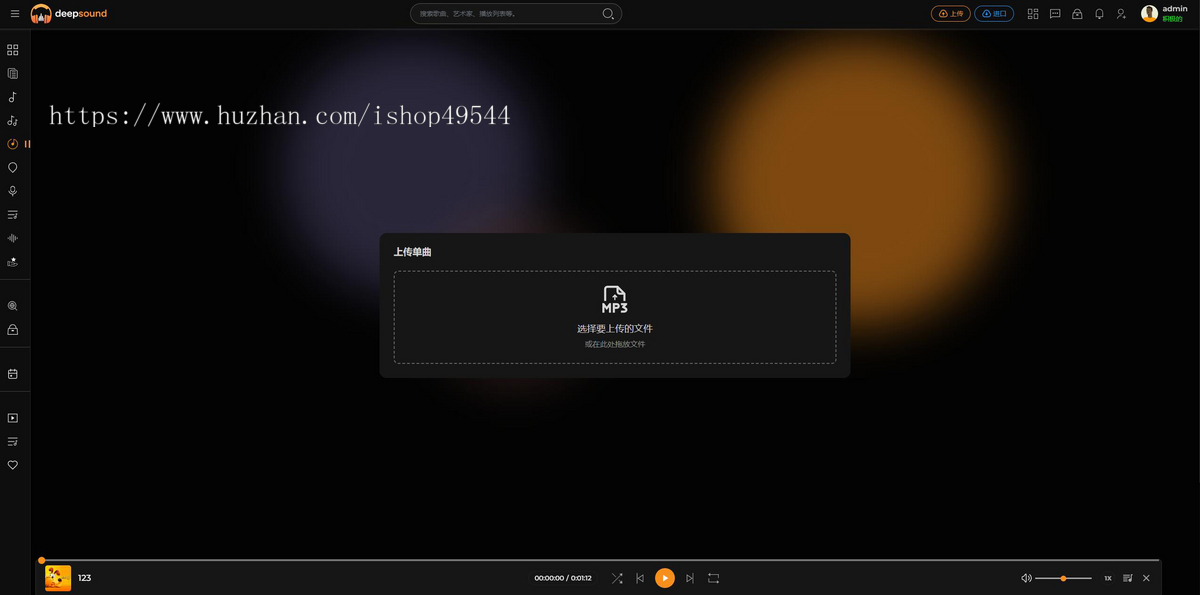Open the calendar icon in sidebar
The width and height of the screenshot is (1200, 595).
13,374
